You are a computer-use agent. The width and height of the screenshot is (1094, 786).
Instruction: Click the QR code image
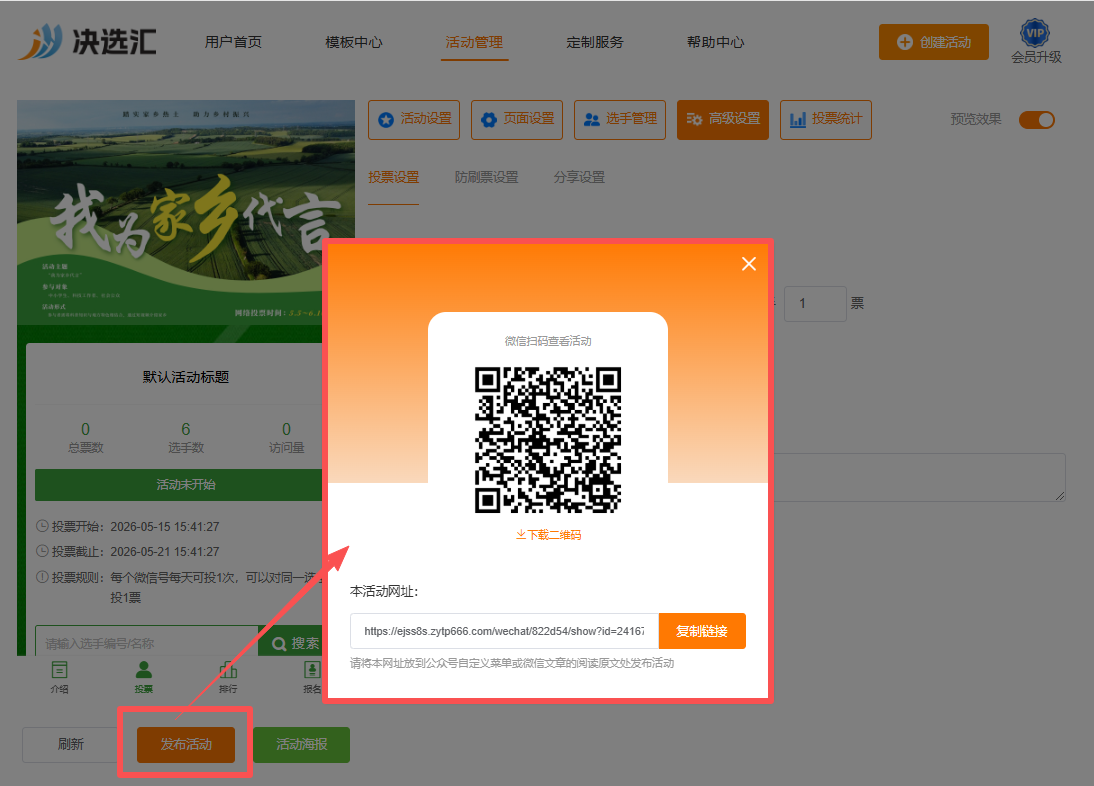pyautogui.click(x=548, y=440)
